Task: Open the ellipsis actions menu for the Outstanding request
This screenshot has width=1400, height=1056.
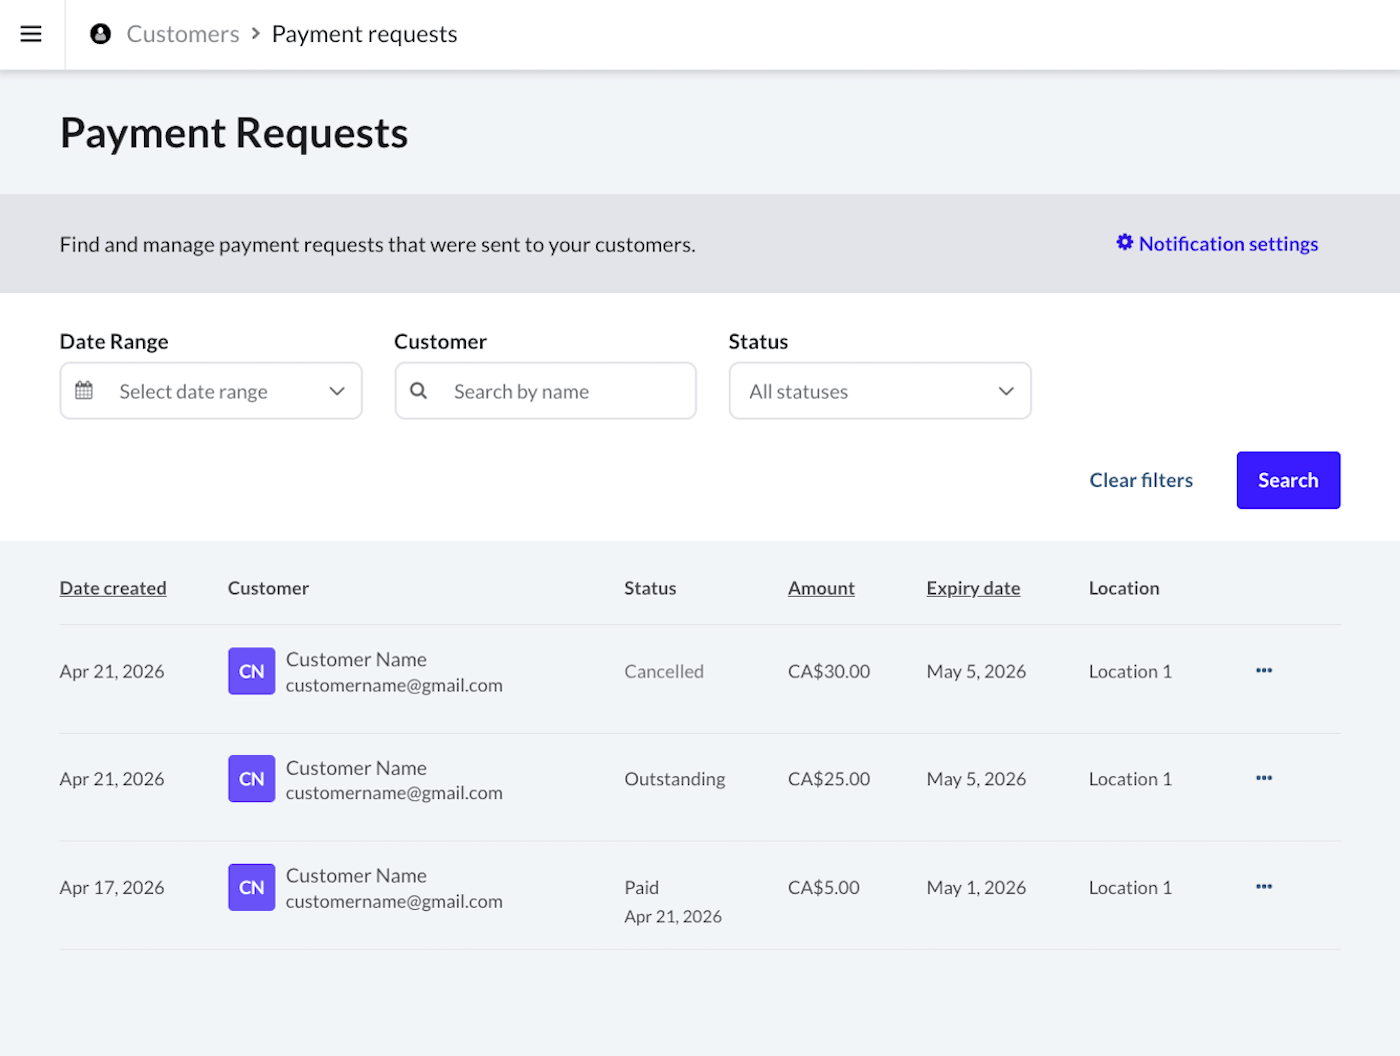Action: click(x=1263, y=778)
